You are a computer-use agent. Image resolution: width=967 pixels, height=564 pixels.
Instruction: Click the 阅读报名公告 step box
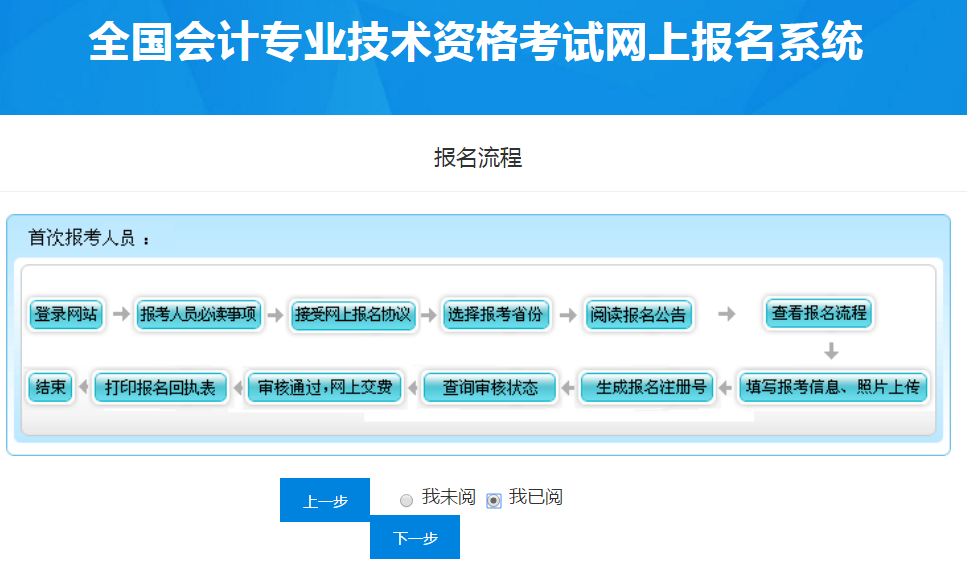click(638, 314)
